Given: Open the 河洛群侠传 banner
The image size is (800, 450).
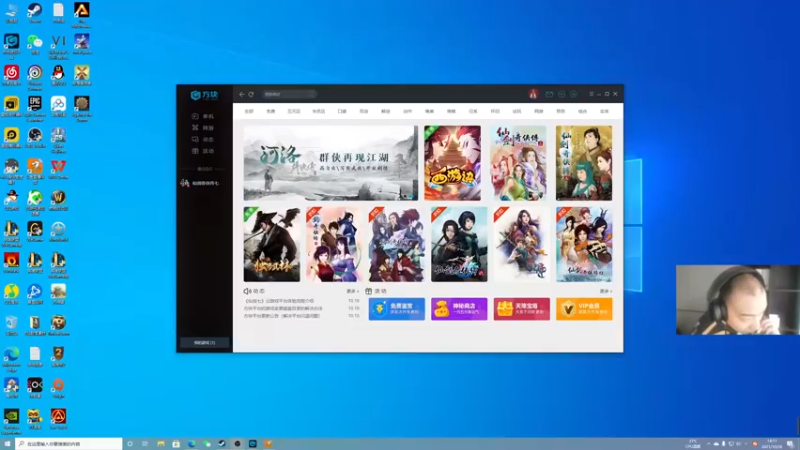Looking at the screenshot, I should point(331,163).
